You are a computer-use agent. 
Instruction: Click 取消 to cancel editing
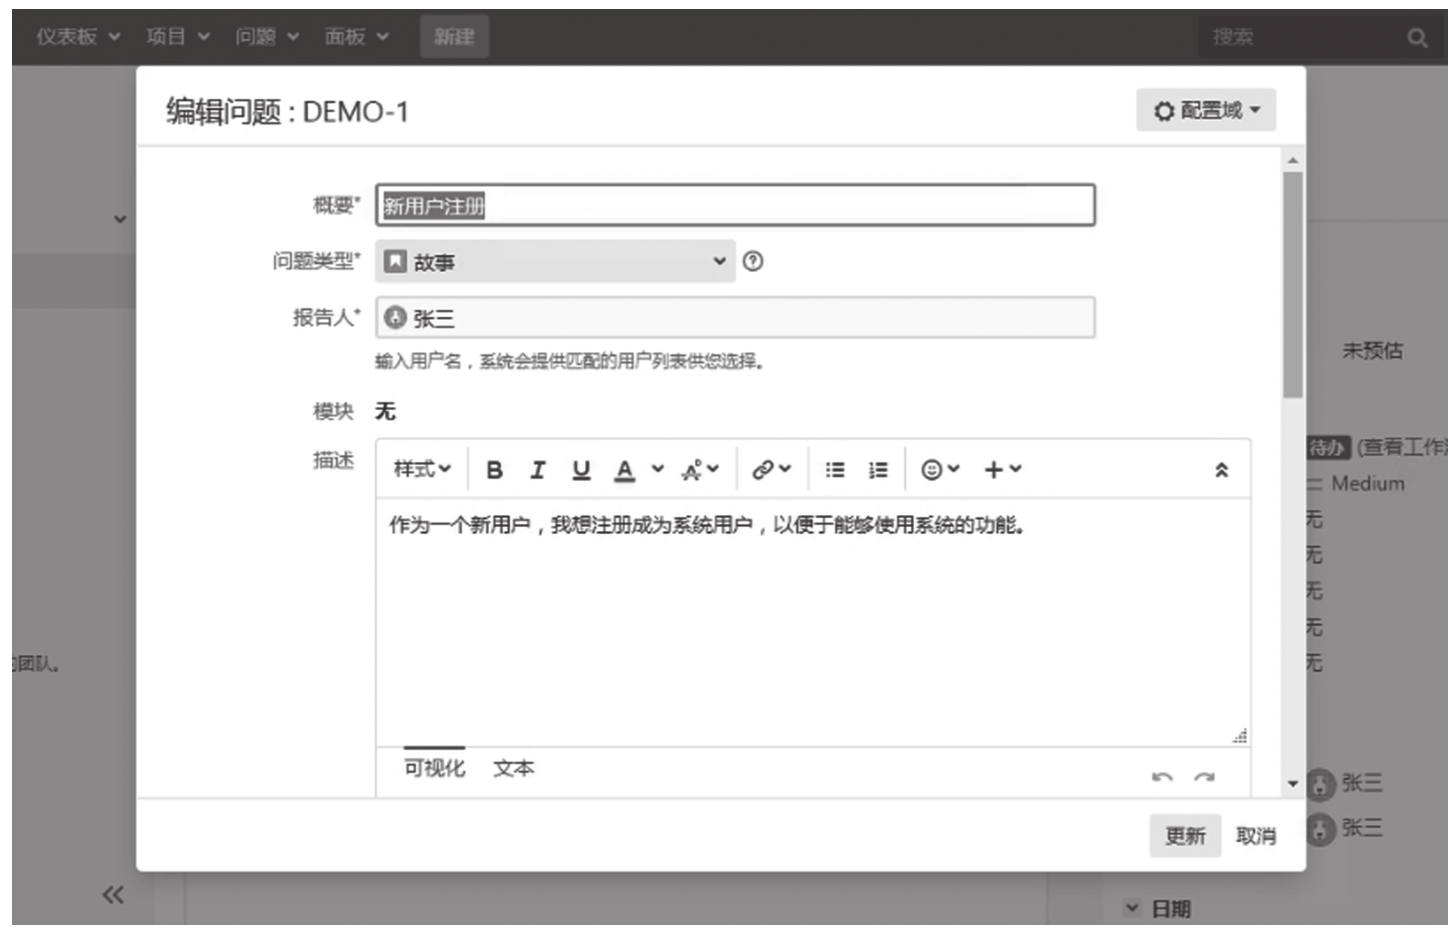pos(1256,836)
